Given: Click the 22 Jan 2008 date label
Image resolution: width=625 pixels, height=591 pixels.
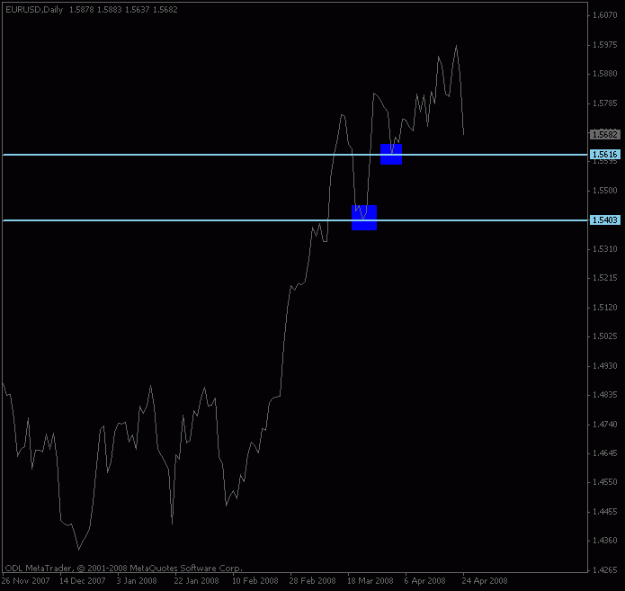Looking at the screenshot, I should tap(196, 581).
